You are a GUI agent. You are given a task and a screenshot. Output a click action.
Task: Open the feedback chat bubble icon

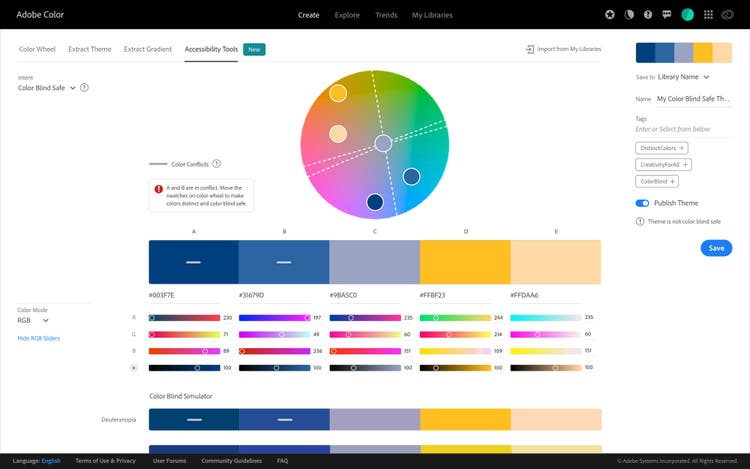point(667,14)
